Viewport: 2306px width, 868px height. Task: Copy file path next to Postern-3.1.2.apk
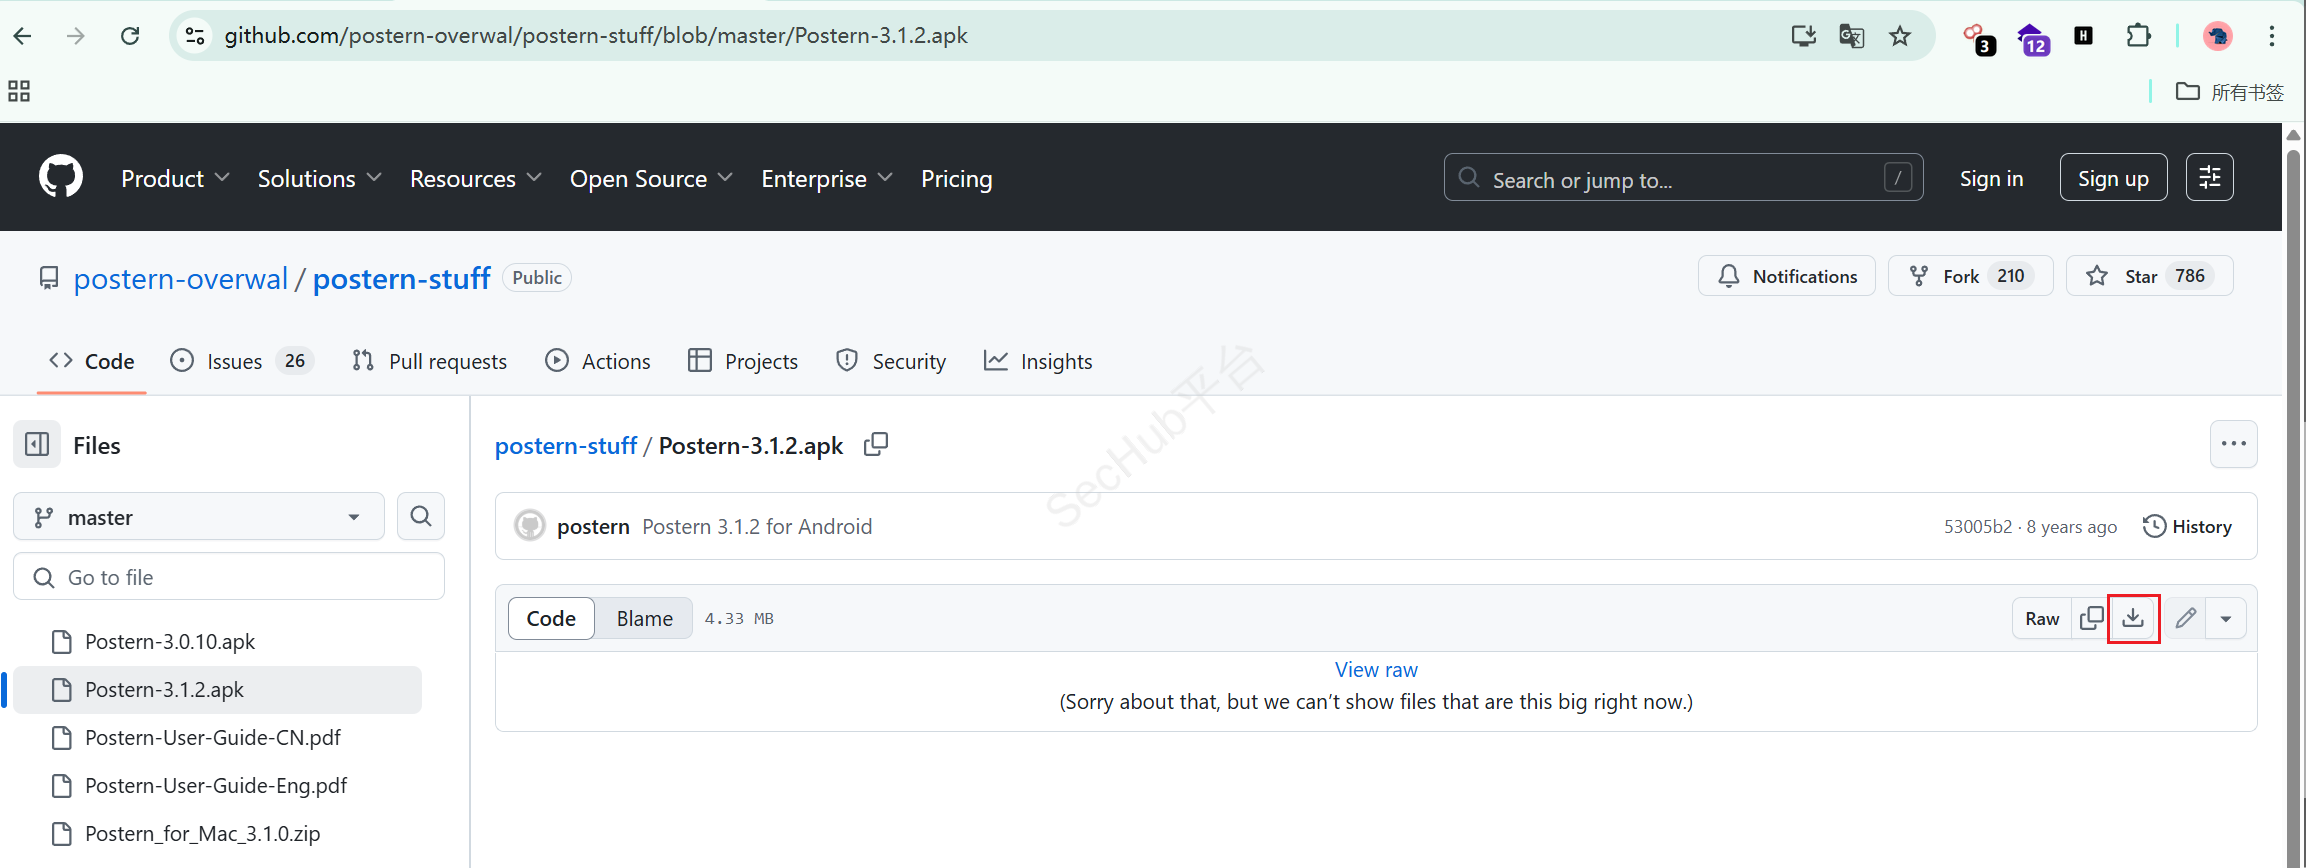click(x=876, y=444)
